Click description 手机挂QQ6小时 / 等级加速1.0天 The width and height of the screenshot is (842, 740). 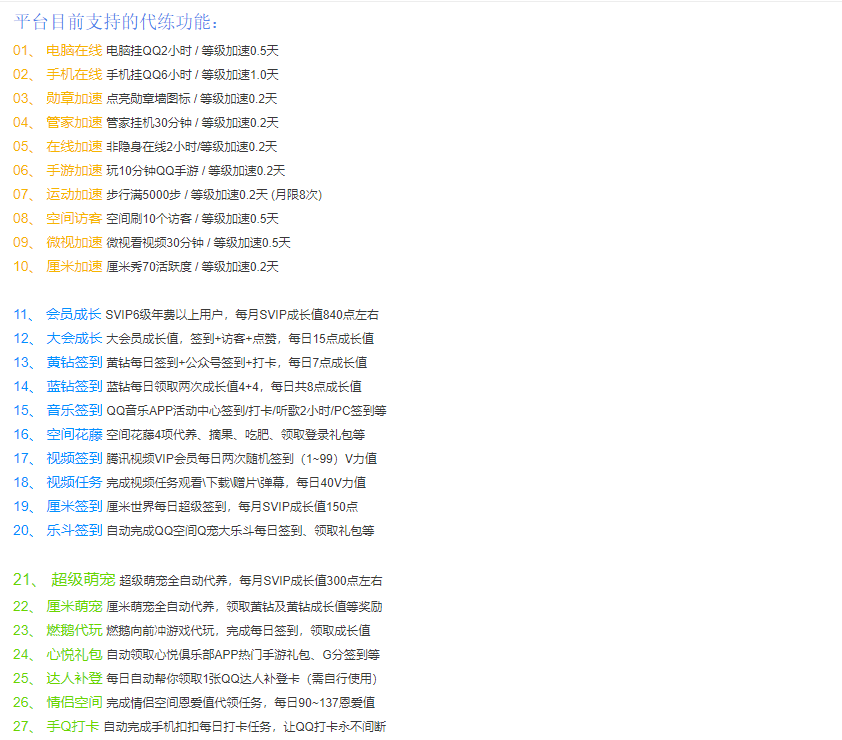click(x=192, y=75)
